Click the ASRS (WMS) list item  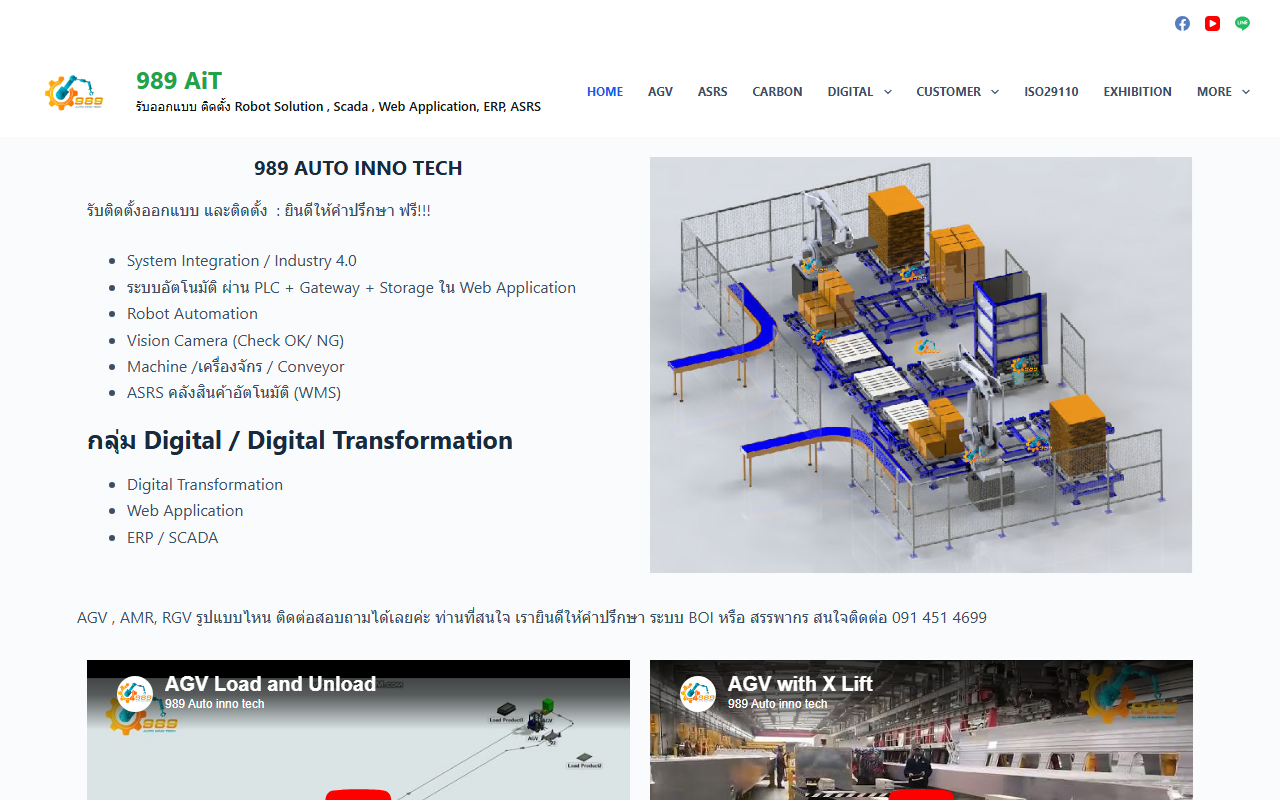pyautogui.click(x=234, y=393)
